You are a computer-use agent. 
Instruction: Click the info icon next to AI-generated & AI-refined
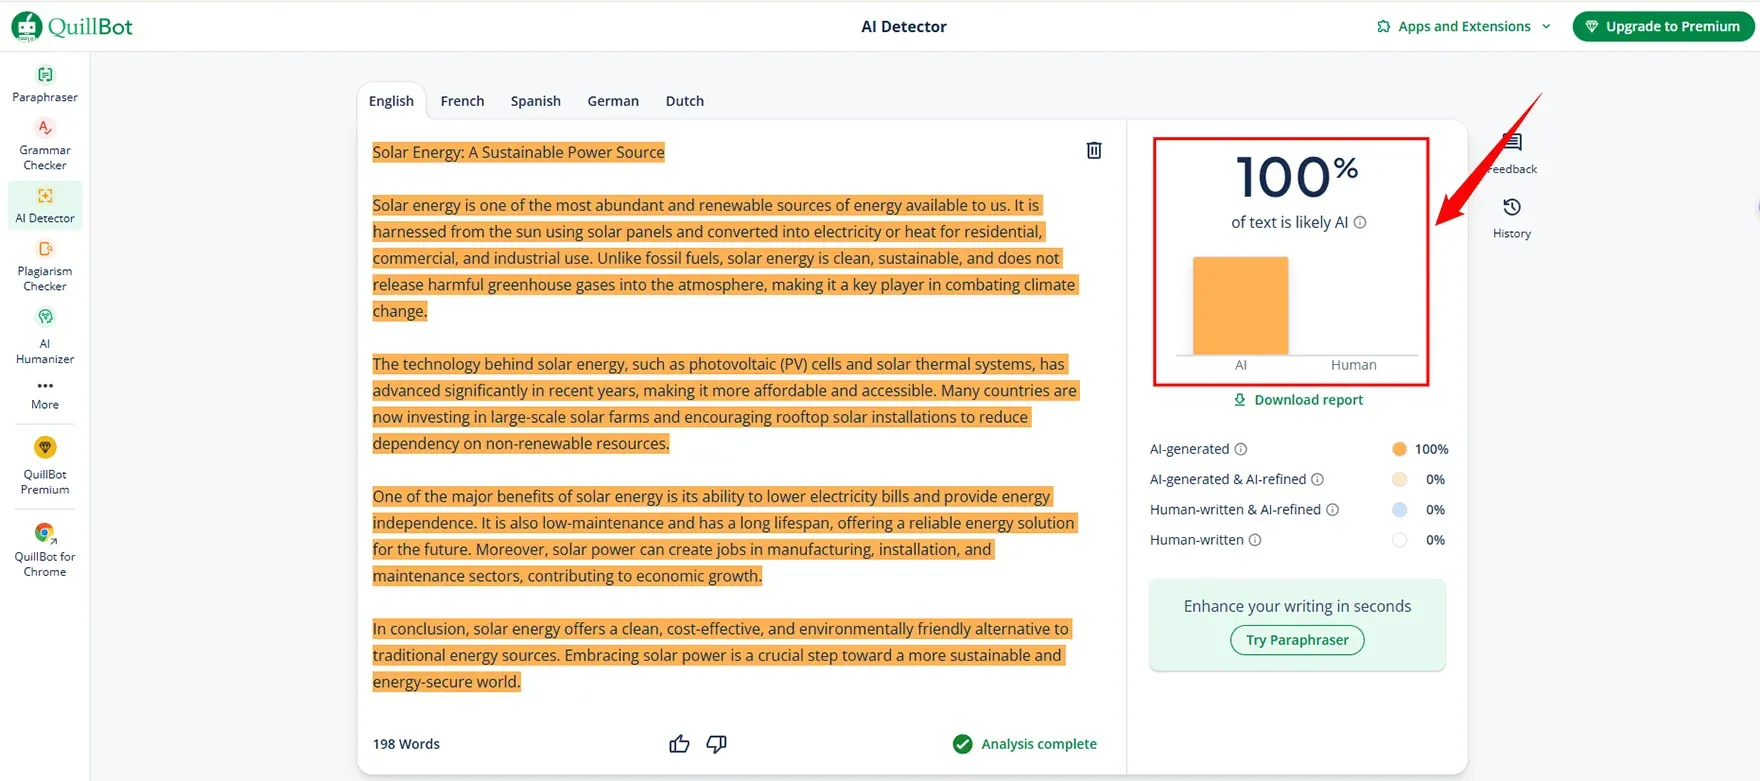point(1318,479)
